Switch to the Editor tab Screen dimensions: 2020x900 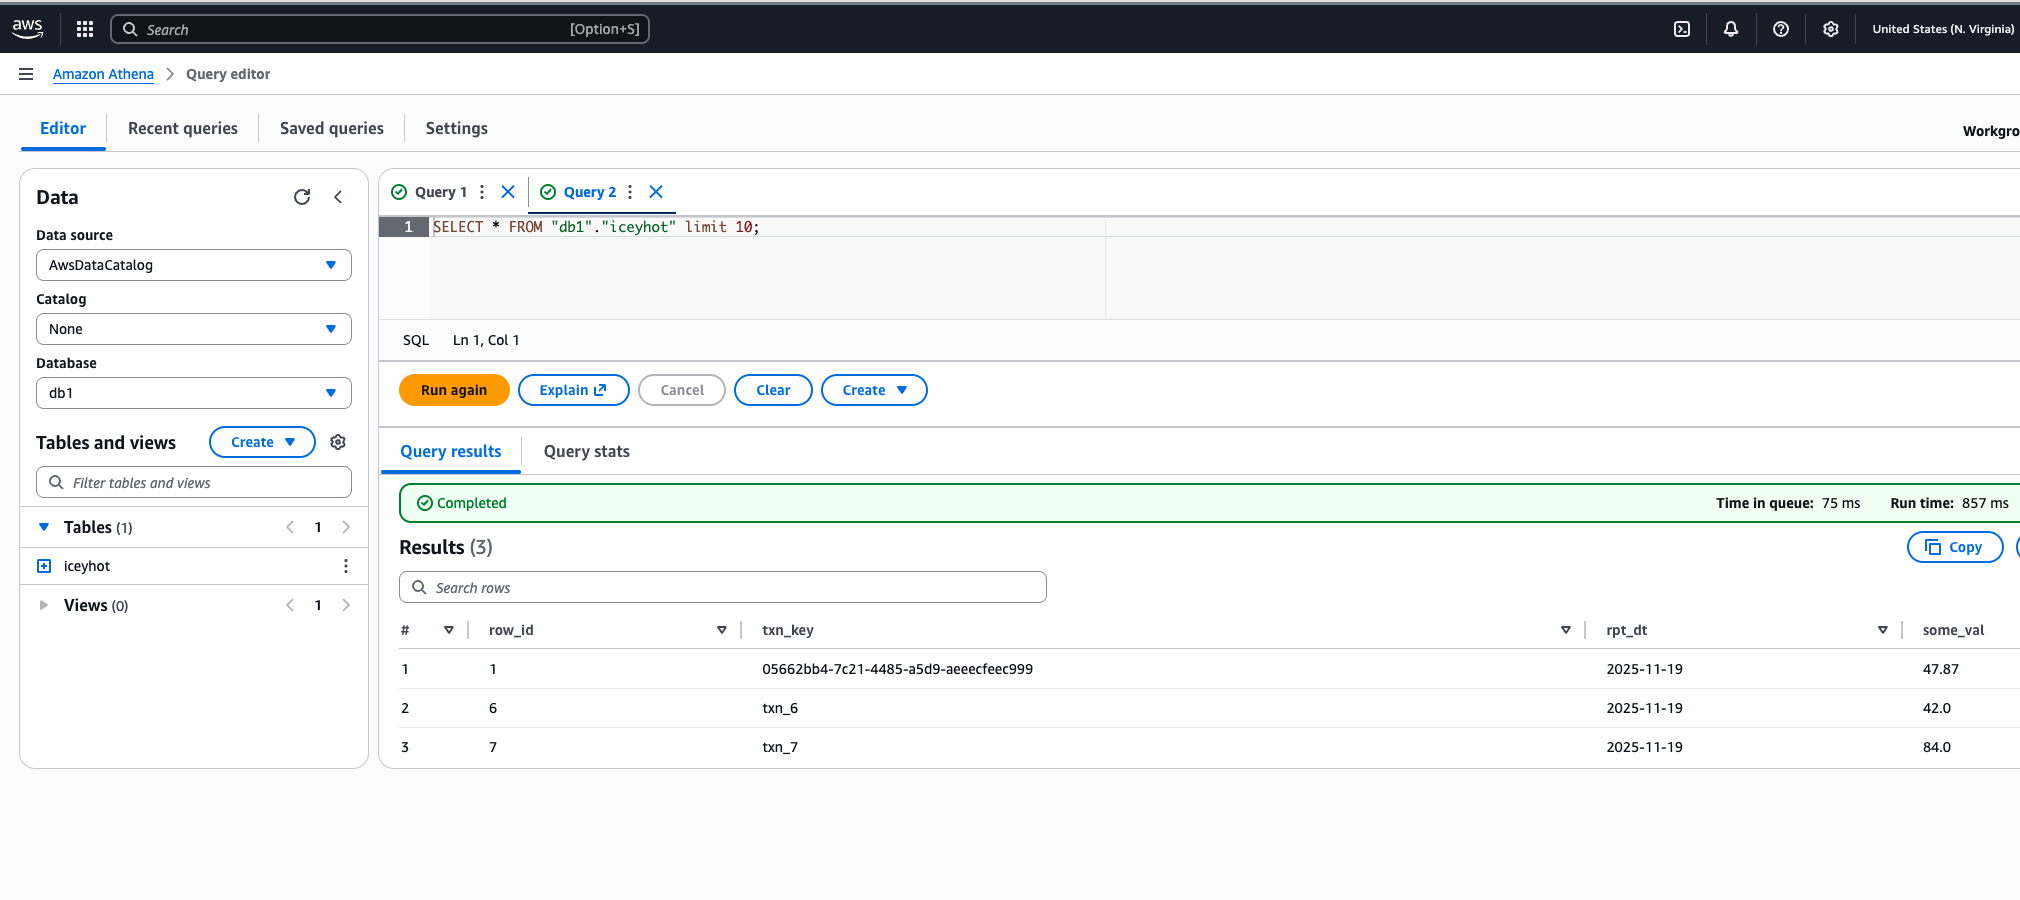coord(63,128)
